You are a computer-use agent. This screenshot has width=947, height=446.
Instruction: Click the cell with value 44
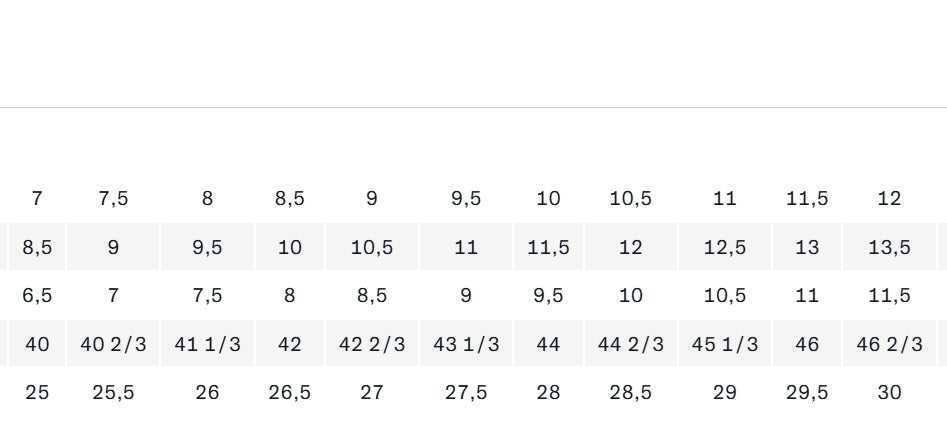click(548, 344)
